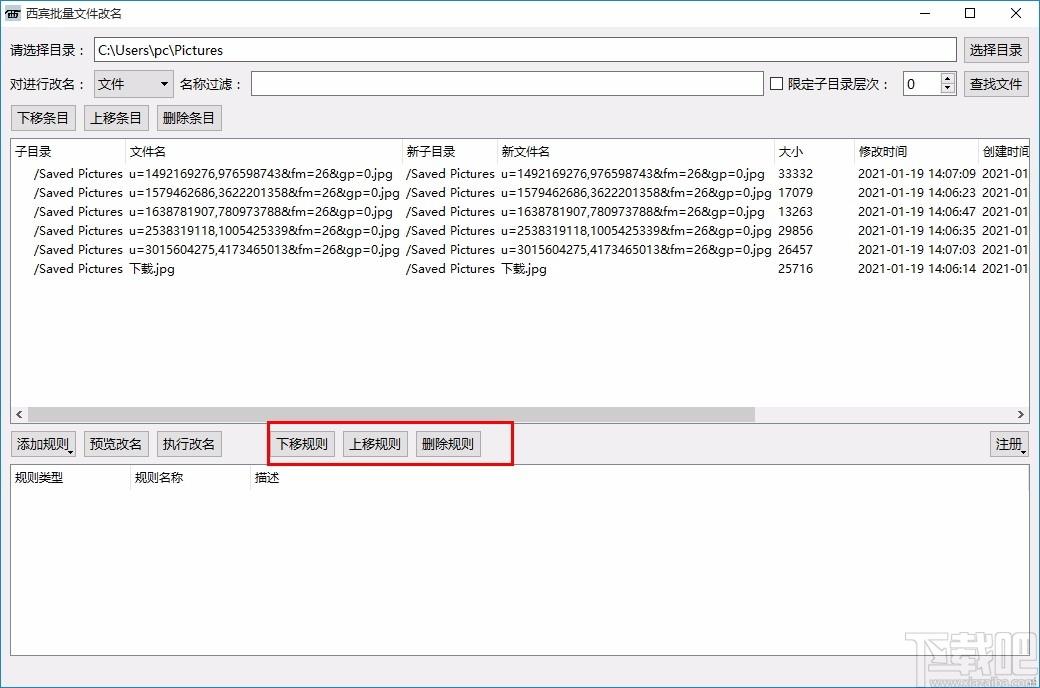This screenshot has width=1040, height=688.
Task: Click the 预览改名 button
Action: pos(116,444)
